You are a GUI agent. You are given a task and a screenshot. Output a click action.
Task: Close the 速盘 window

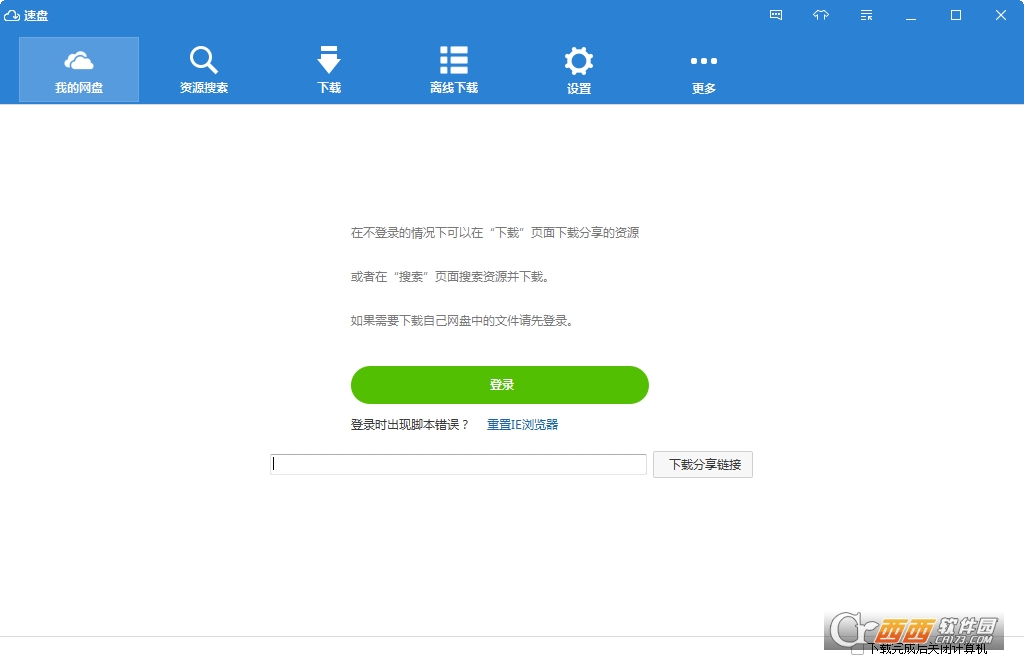pos(1001,15)
